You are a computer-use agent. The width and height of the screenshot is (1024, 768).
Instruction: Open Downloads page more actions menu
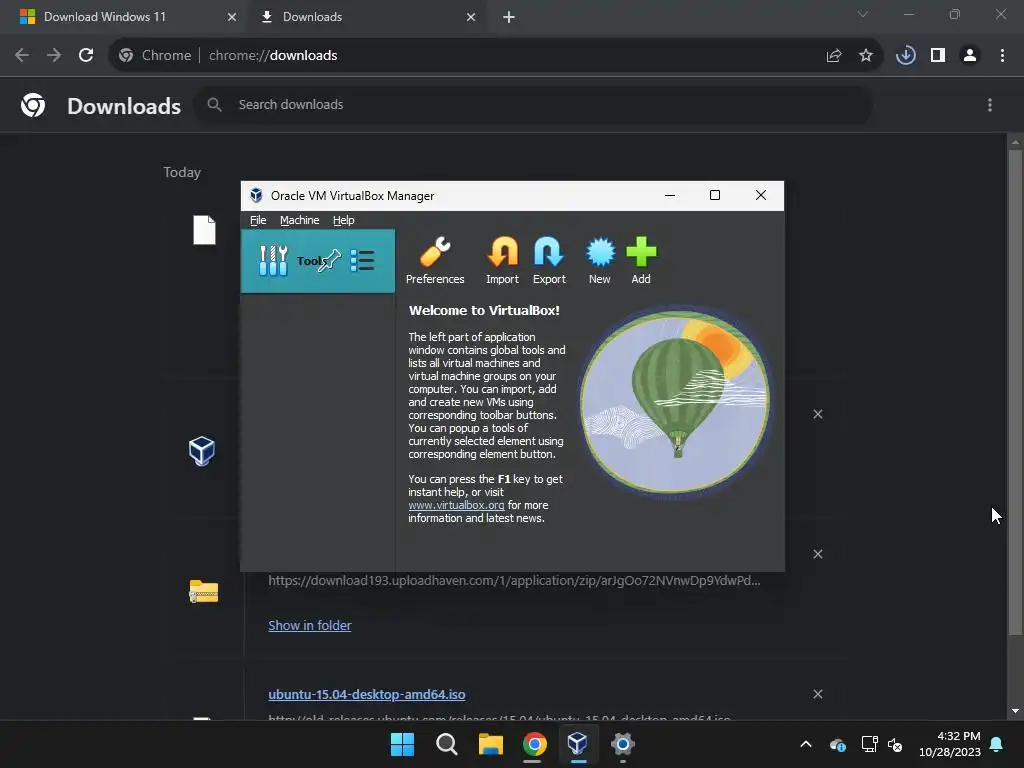point(990,105)
